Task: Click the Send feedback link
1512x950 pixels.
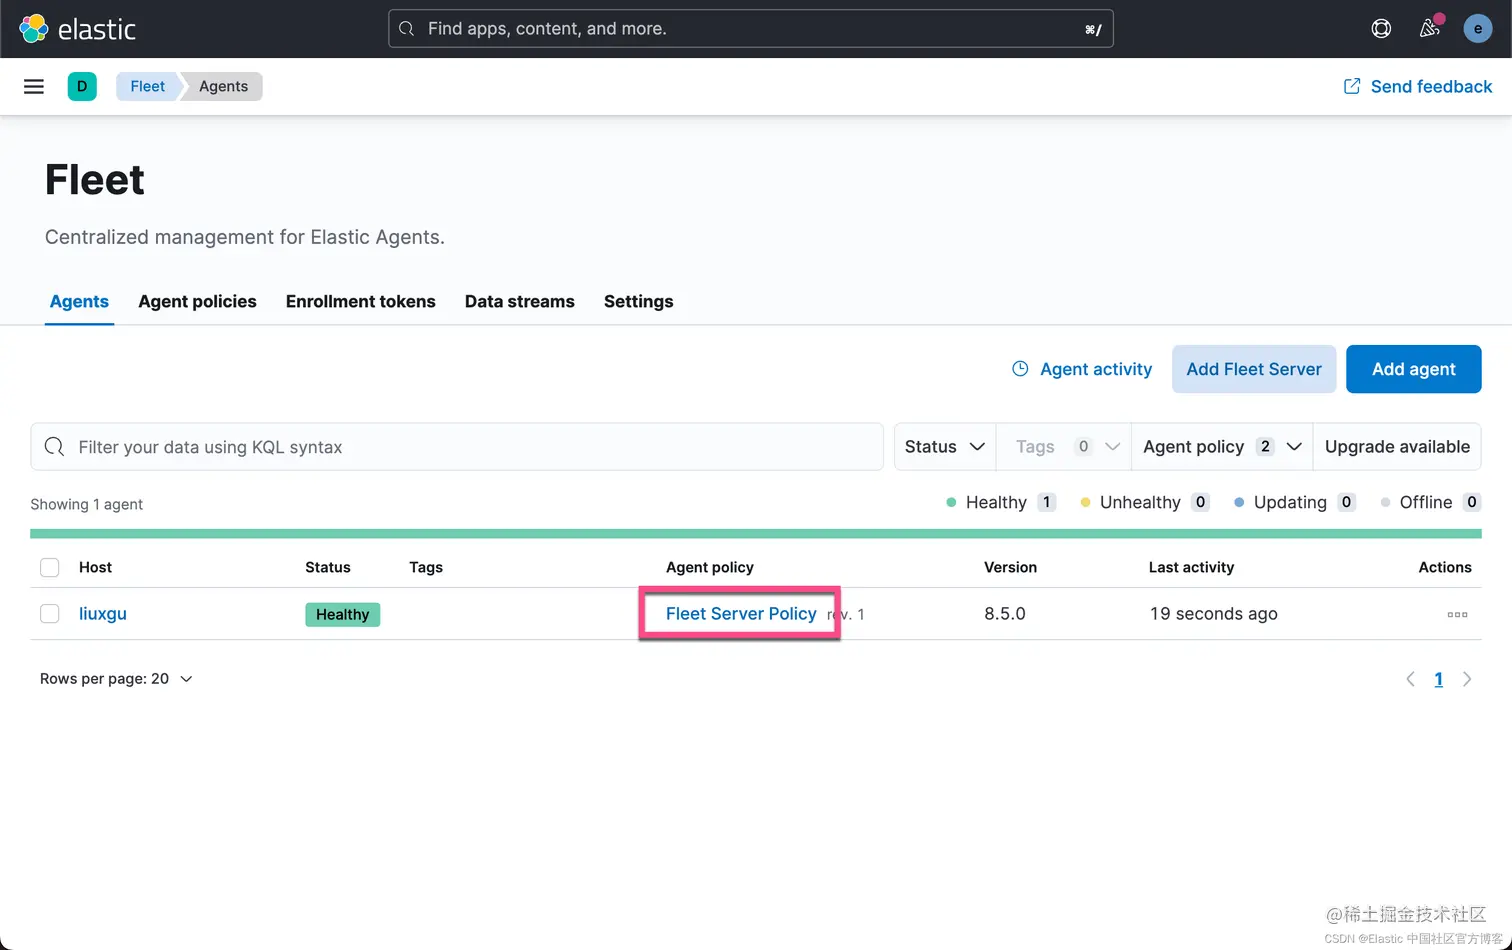Action: pyautogui.click(x=1417, y=87)
